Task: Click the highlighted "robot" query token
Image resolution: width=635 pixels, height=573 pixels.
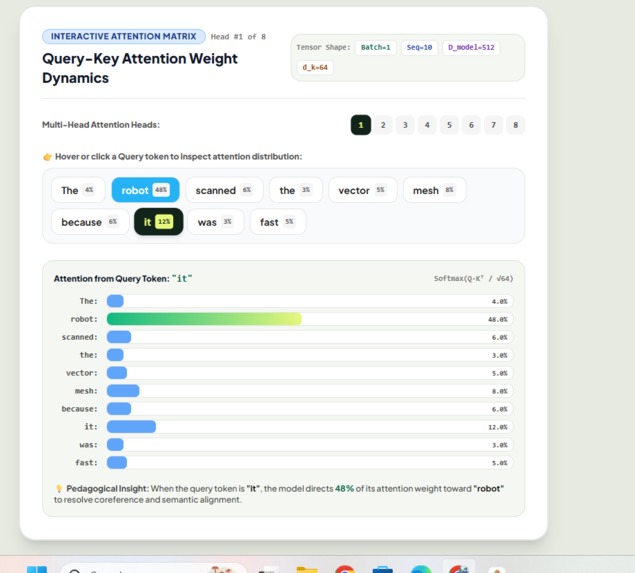Action: [x=145, y=190]
